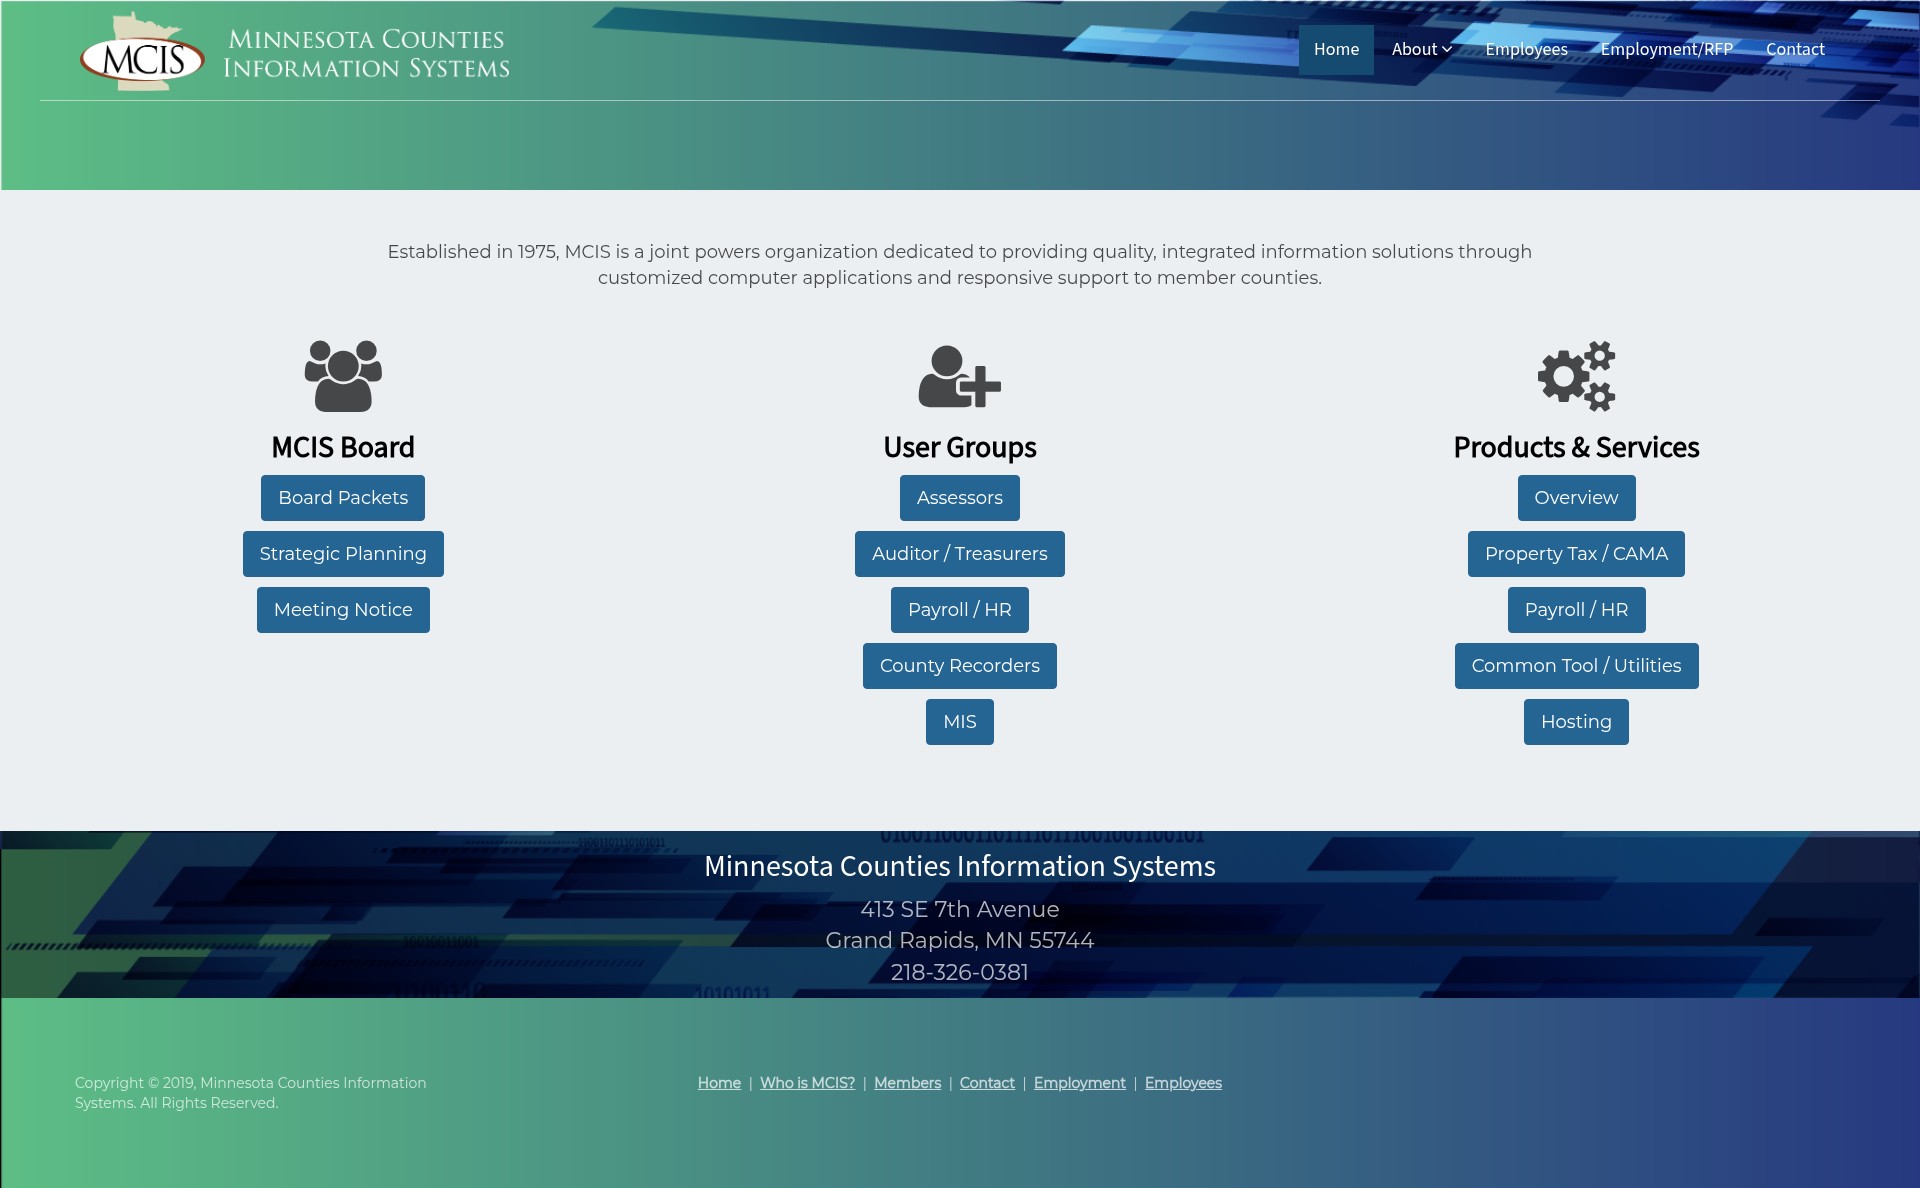
Task: Open the Board Packets button
Action: (x=343, y=498)
